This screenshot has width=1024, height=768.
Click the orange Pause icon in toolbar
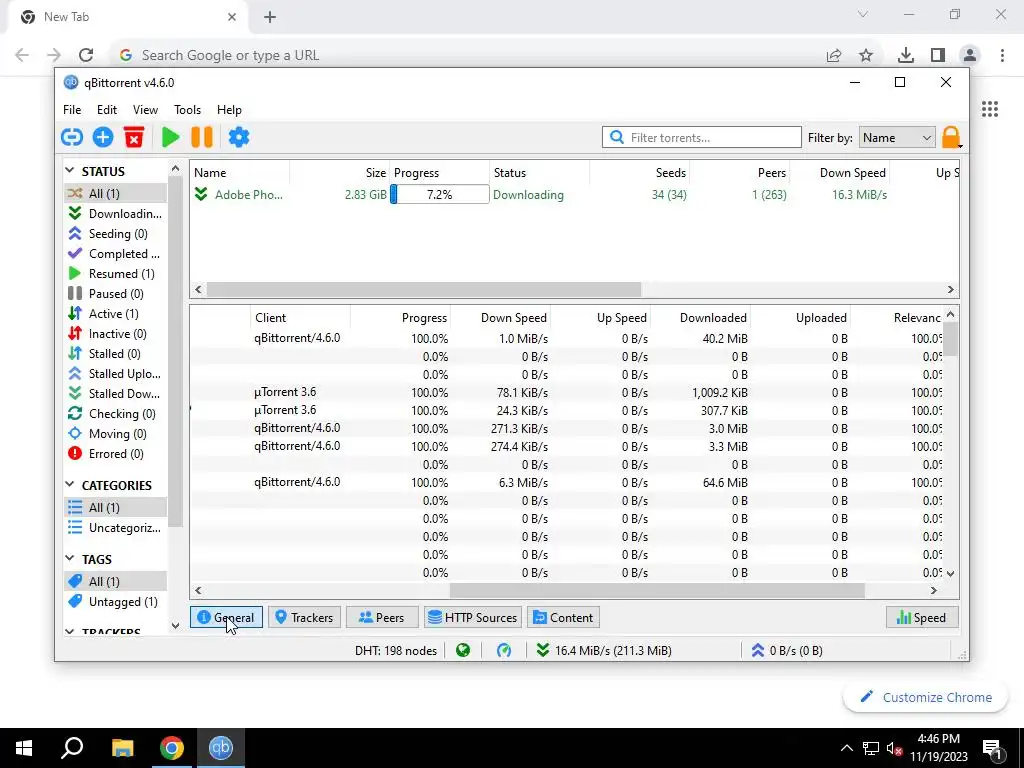point(202,137)
